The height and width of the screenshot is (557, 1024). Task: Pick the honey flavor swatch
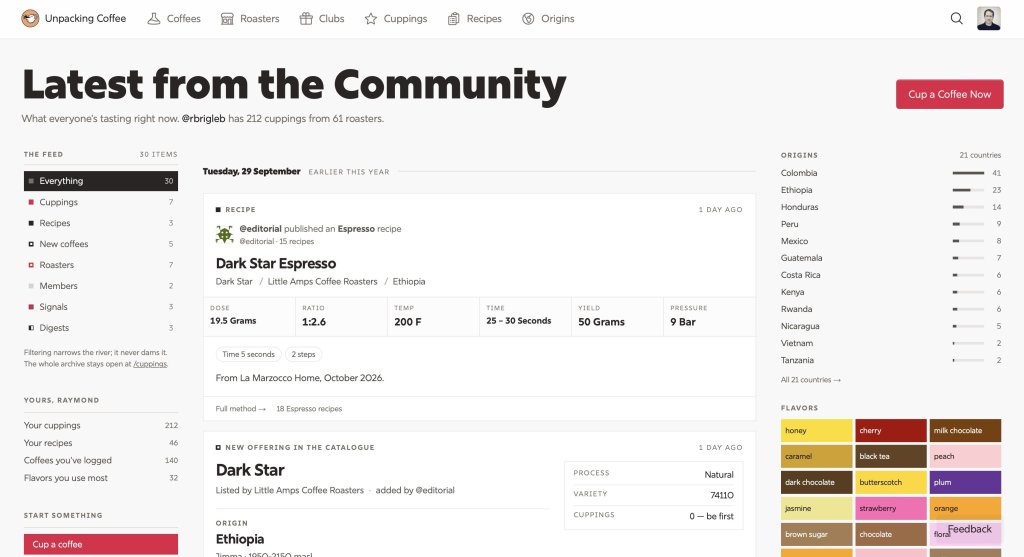(x=816, y=430)
